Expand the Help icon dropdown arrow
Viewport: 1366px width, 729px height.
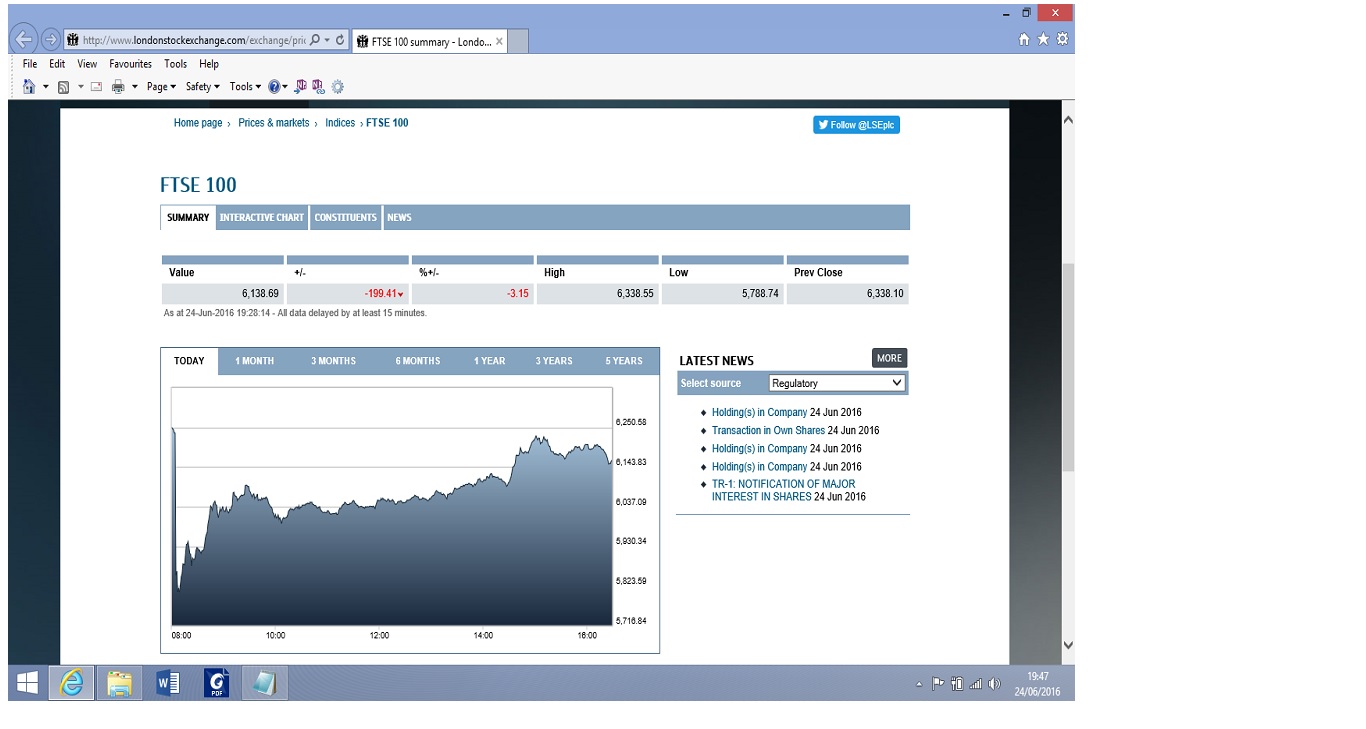coord(285,87)
